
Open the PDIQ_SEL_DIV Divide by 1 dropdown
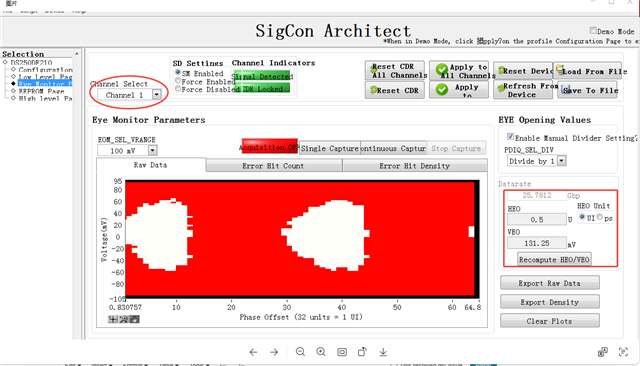point(562,161)
